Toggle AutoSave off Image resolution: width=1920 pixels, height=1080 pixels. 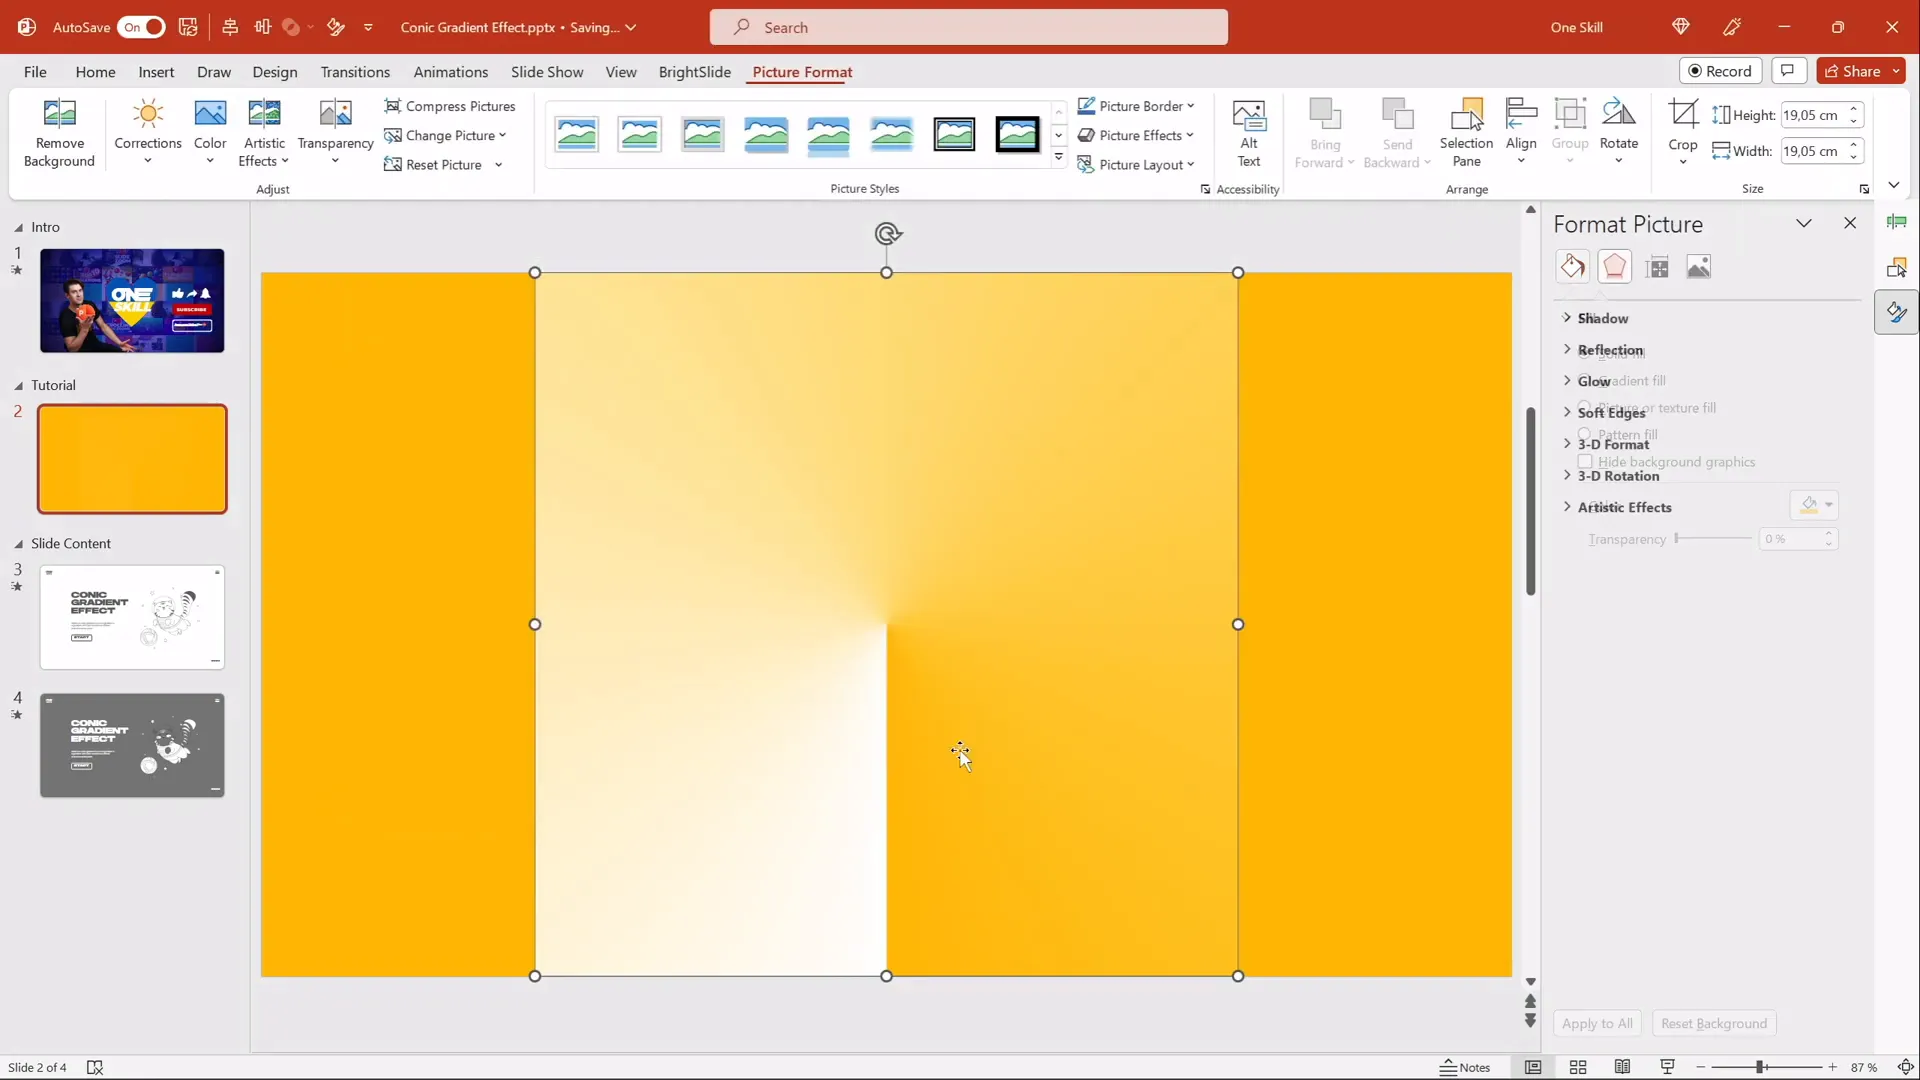(x=143, y=27)
